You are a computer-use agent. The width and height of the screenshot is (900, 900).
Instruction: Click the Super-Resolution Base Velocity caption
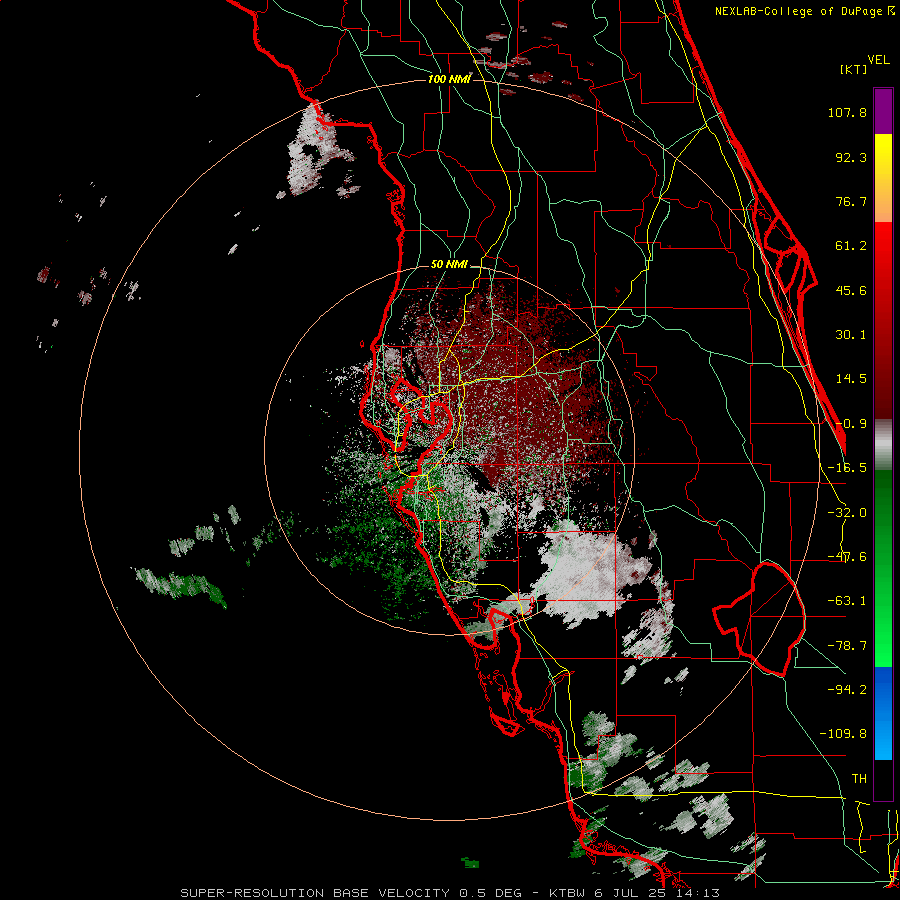pos(449,893)
